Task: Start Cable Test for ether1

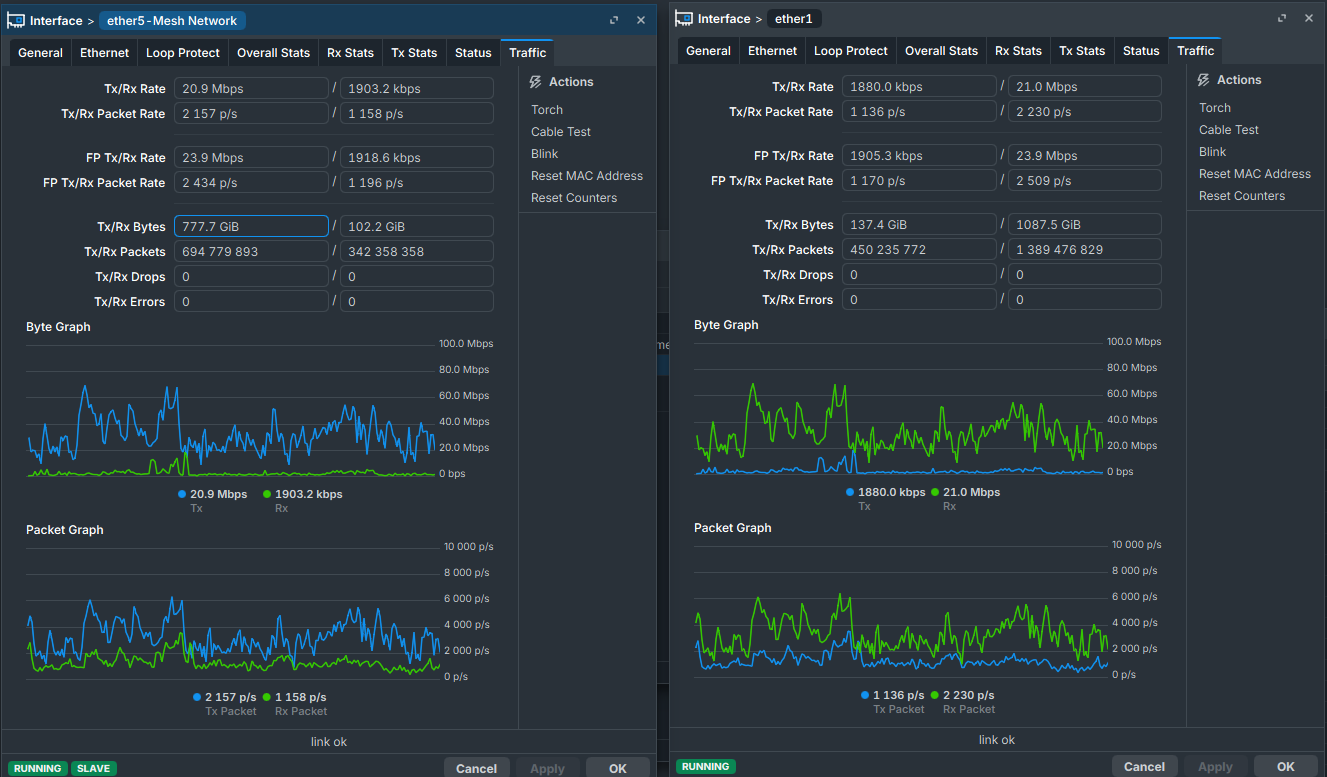Action: pyautogui.click(x=1229, y=130)
